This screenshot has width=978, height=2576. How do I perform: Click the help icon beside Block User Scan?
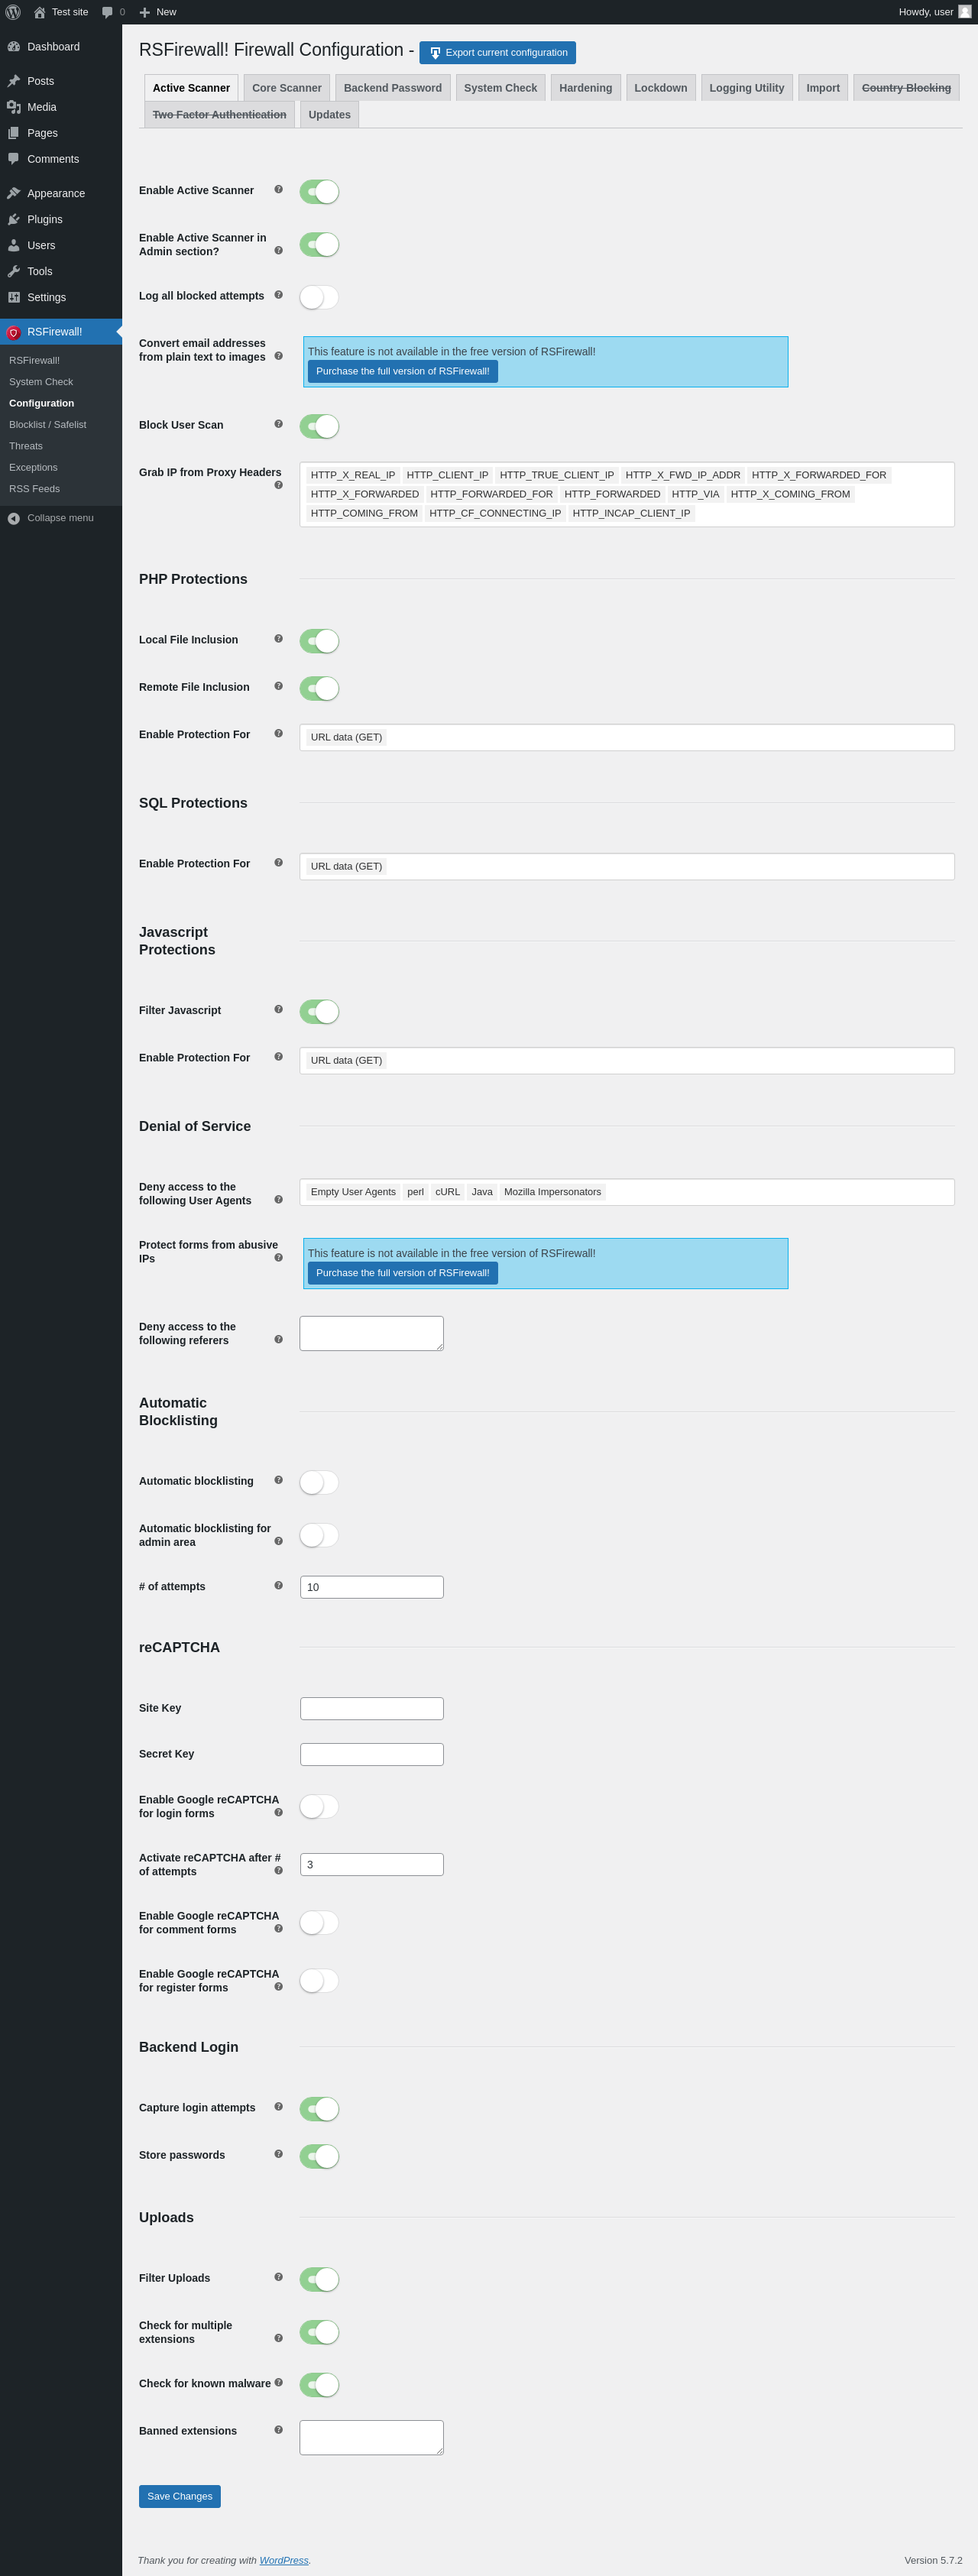pos(278,424)
